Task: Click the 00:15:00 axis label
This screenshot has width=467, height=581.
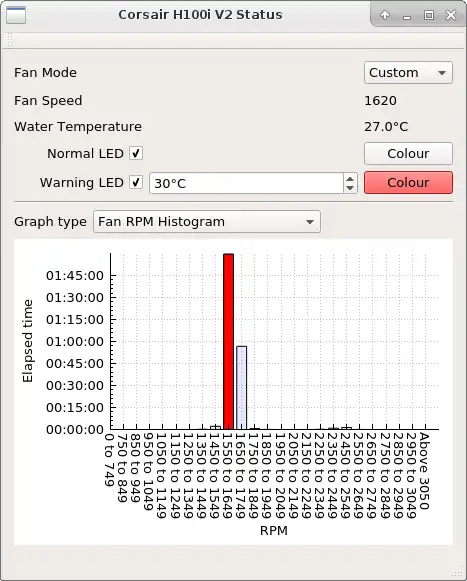Action: (x=75, y=408)
